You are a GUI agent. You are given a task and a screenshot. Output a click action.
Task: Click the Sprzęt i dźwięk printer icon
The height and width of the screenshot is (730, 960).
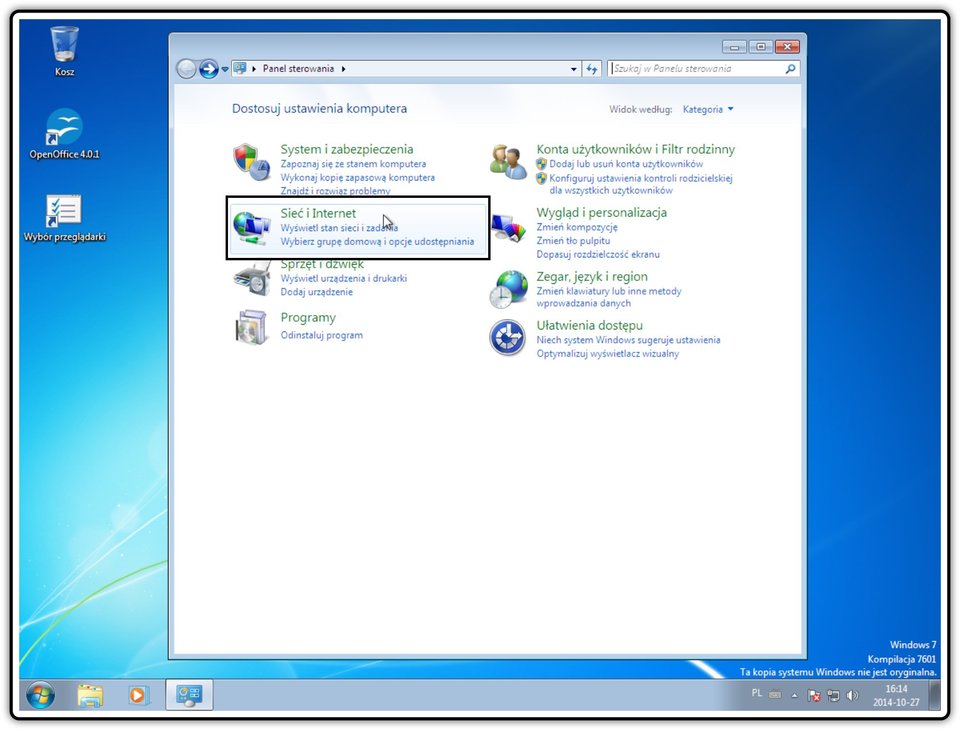[x=252, y=279]
